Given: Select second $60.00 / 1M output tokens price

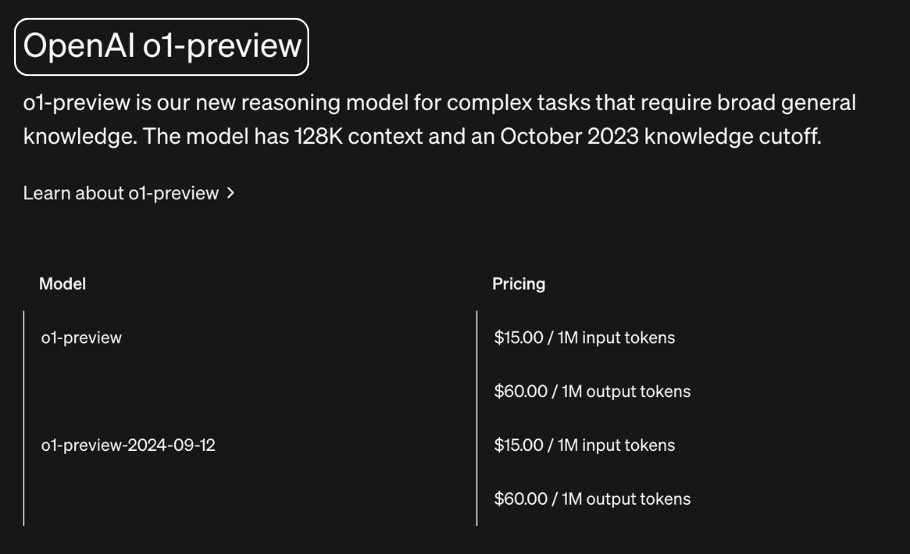Looking at the screenshot, I should (x=592, y=499).
